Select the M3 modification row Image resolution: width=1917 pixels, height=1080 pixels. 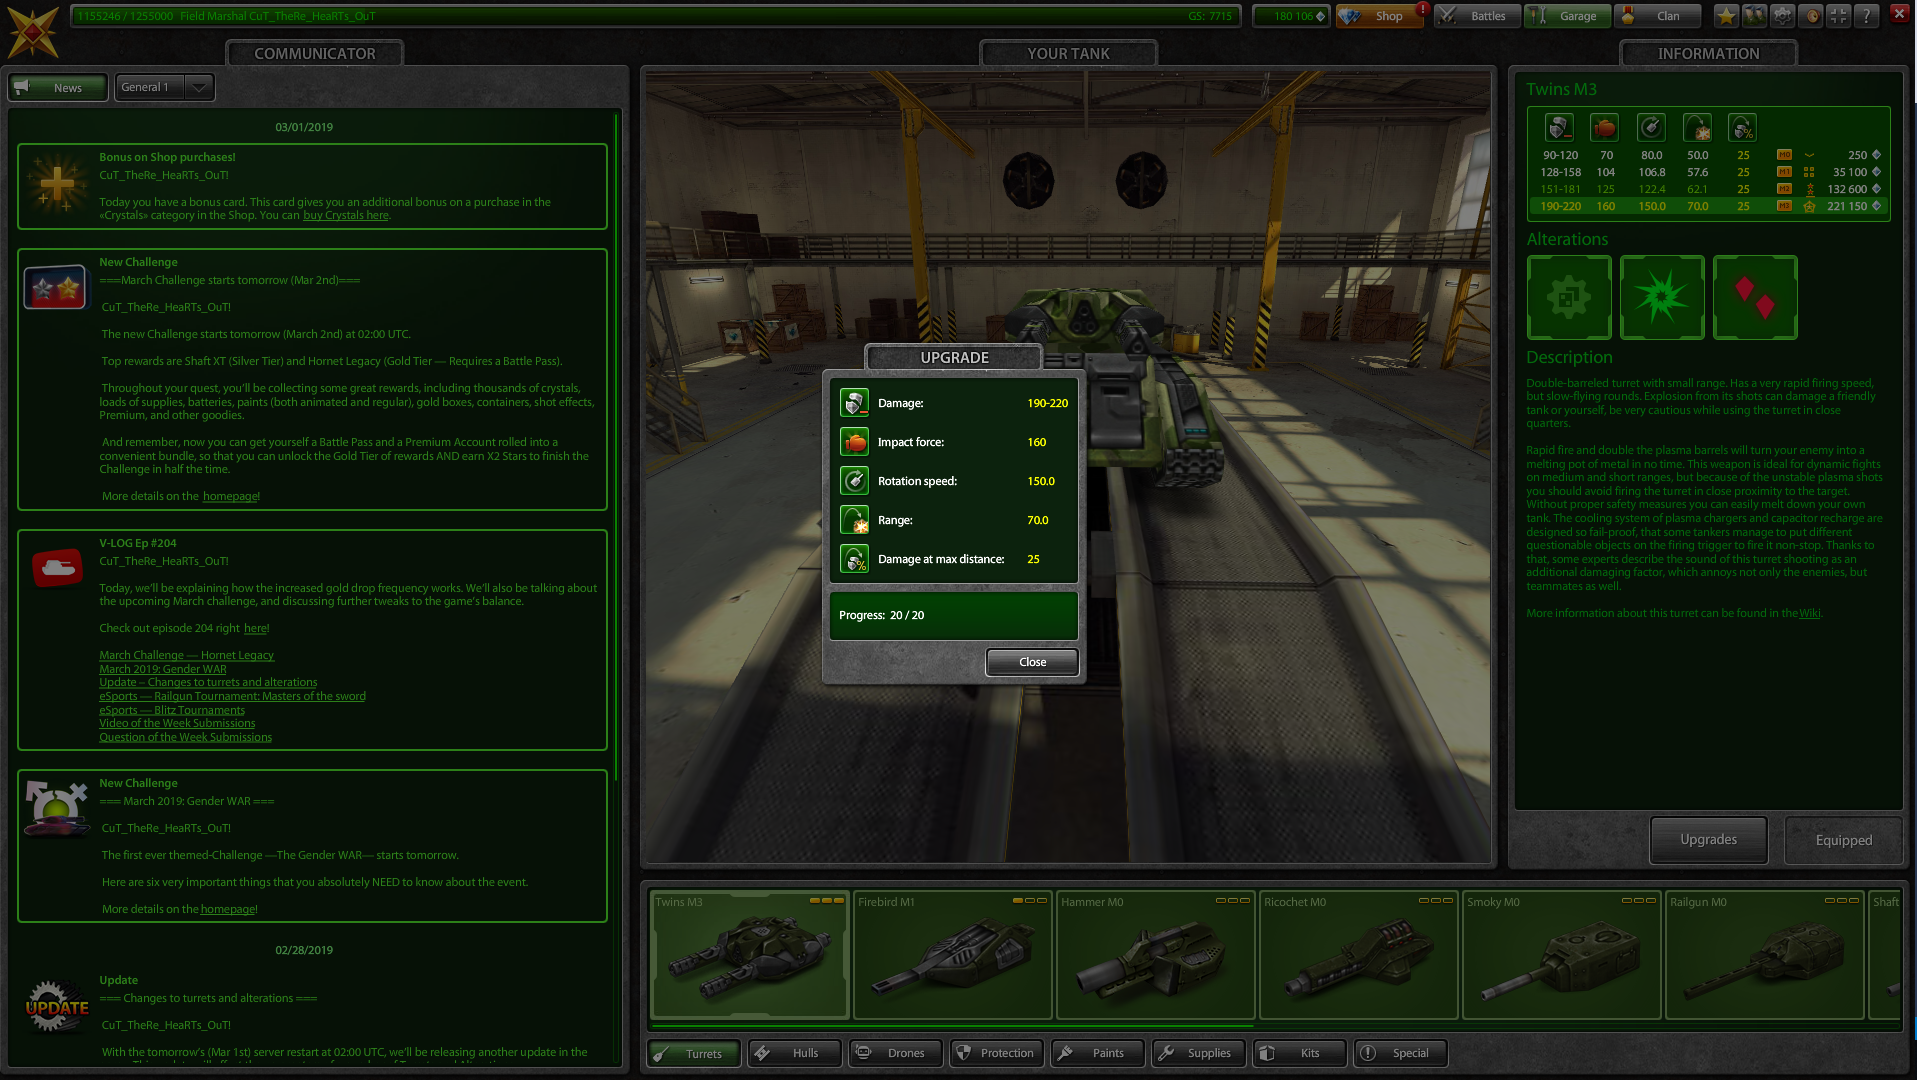click(x=1709, y=206)
